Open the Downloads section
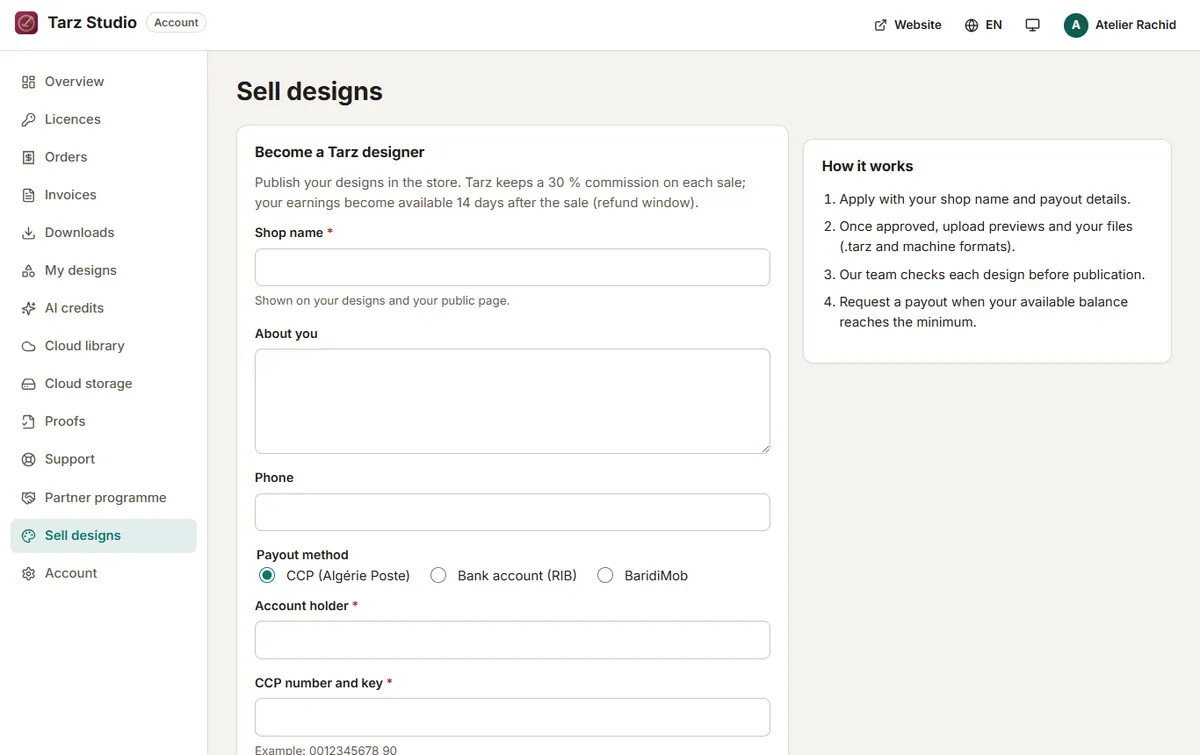The height and width of the screenshot is (755, 1200). click(x=104, y=233)
